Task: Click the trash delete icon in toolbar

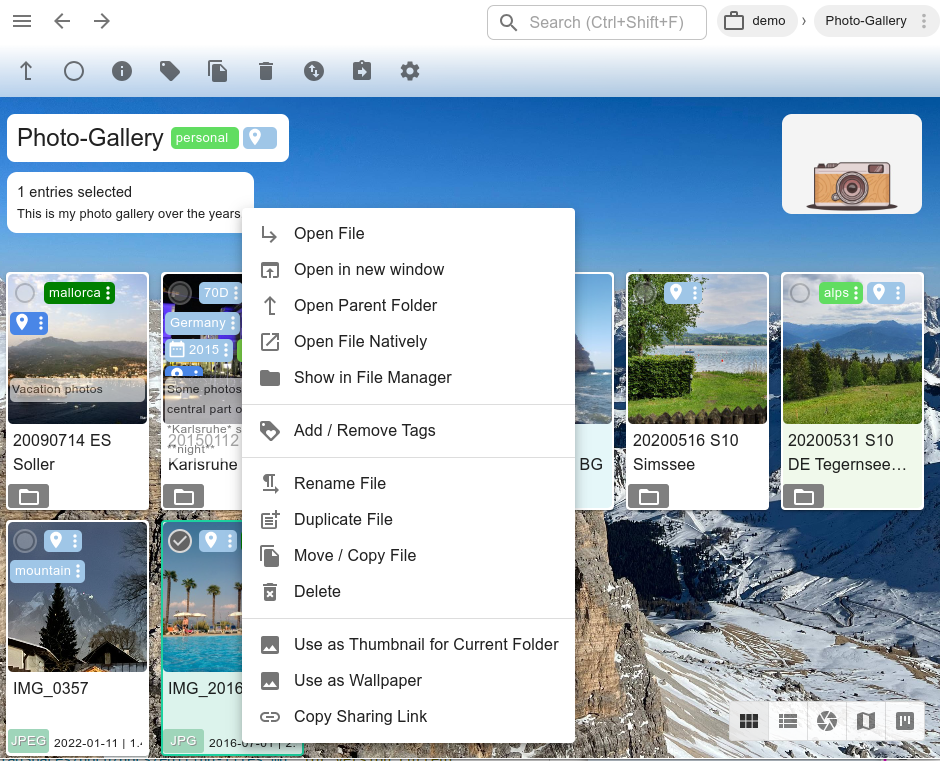Action: coord(265,71)
